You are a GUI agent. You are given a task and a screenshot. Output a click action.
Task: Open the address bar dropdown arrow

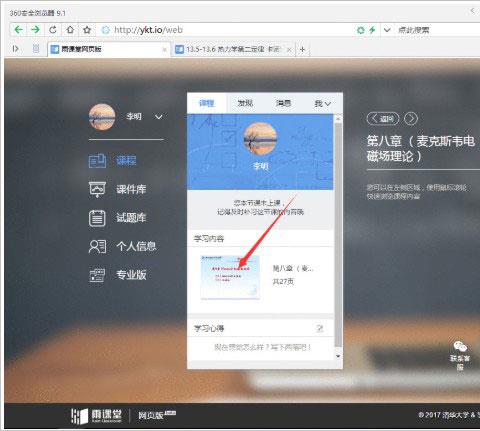(387, 30)
